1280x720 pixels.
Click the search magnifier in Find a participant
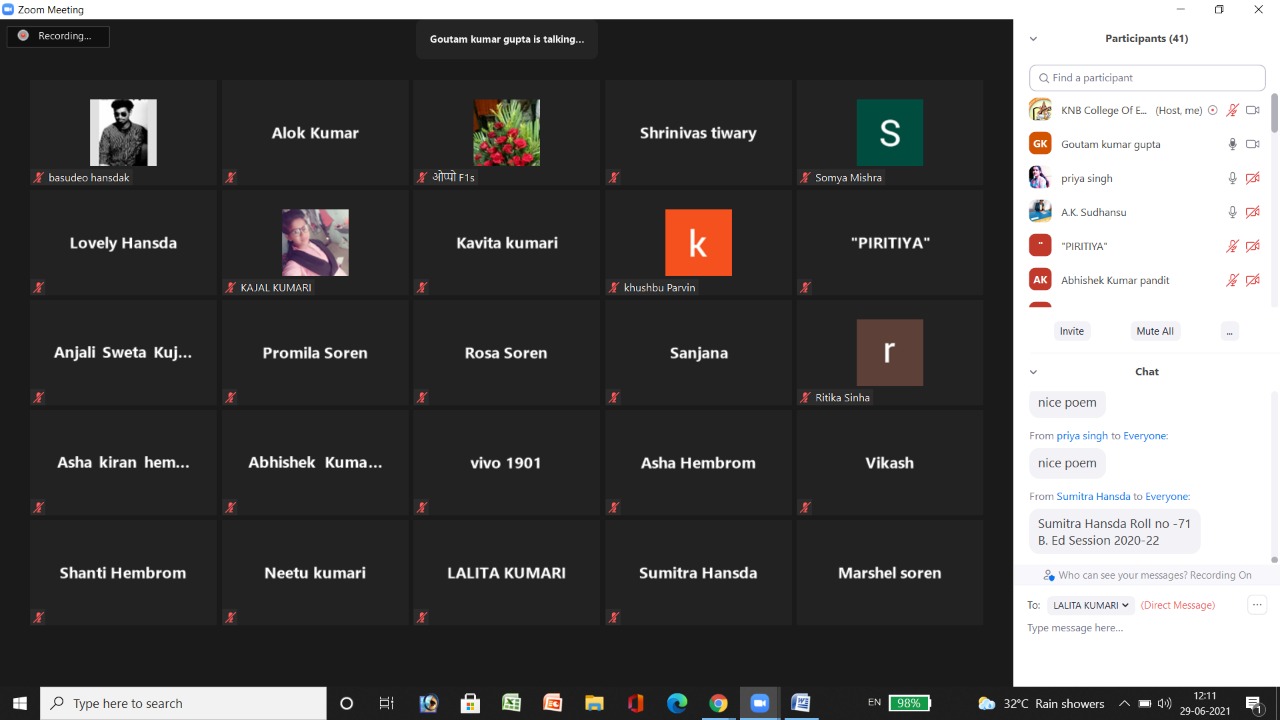click(1044, 77)
